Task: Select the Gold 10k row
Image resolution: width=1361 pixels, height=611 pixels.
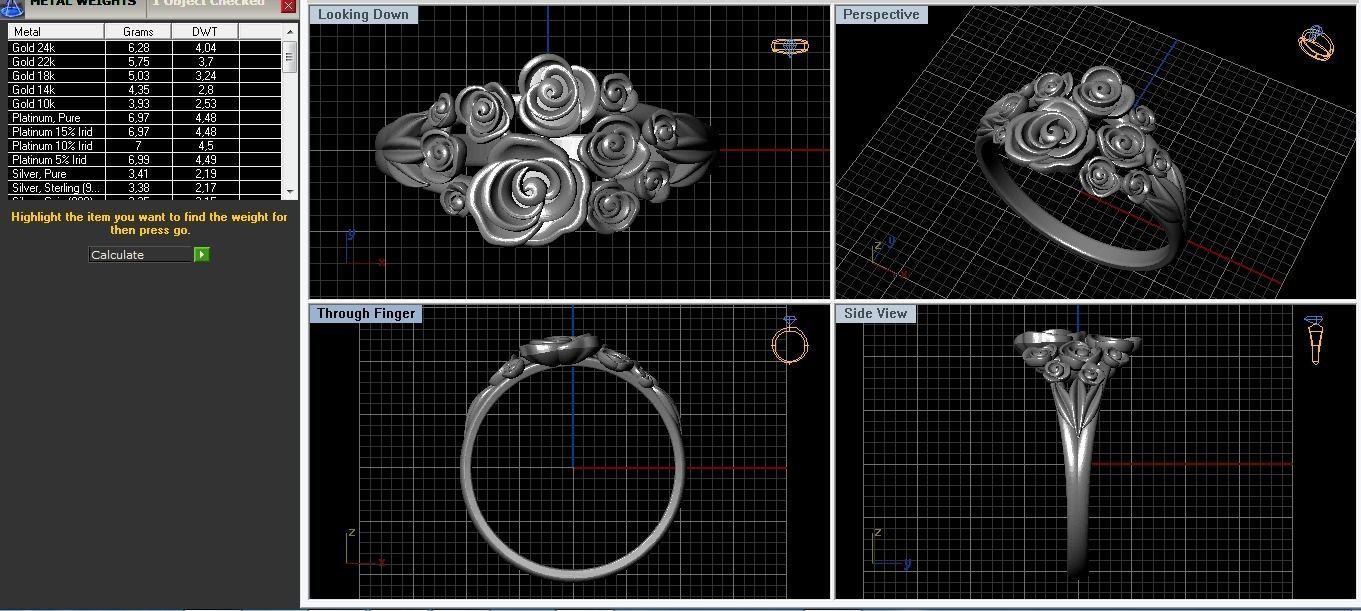Action: (145, 104)
